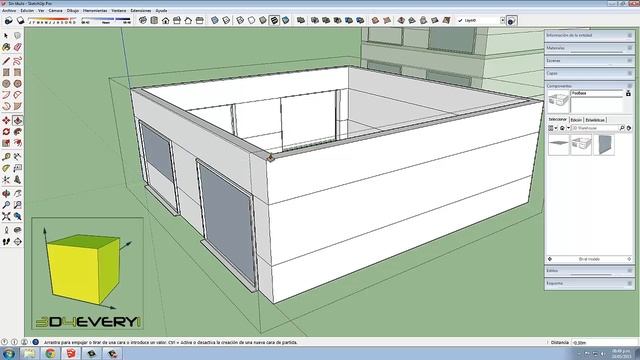Viewport: 640px width, 360px height.
Task: Switch to Top view
Action: click(x=154, y=20)
